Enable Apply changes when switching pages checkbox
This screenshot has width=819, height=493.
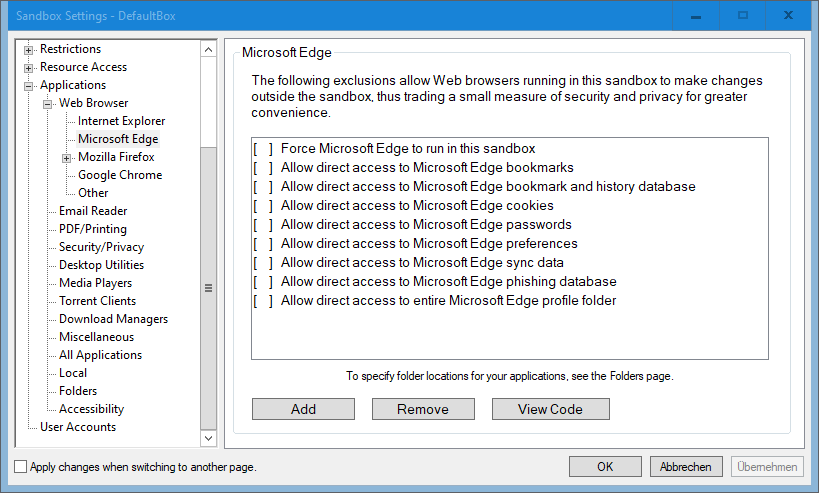click(x=20, y=466)
